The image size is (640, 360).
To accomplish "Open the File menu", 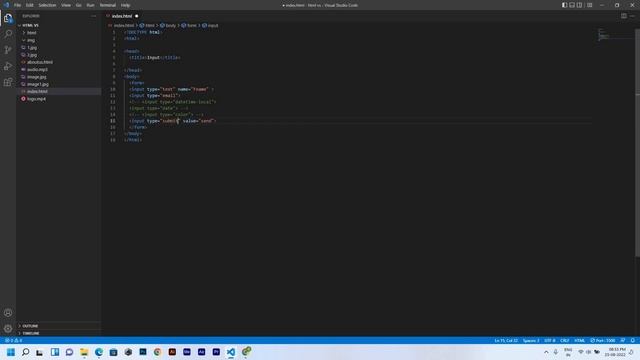I will (x=18, y=5).
